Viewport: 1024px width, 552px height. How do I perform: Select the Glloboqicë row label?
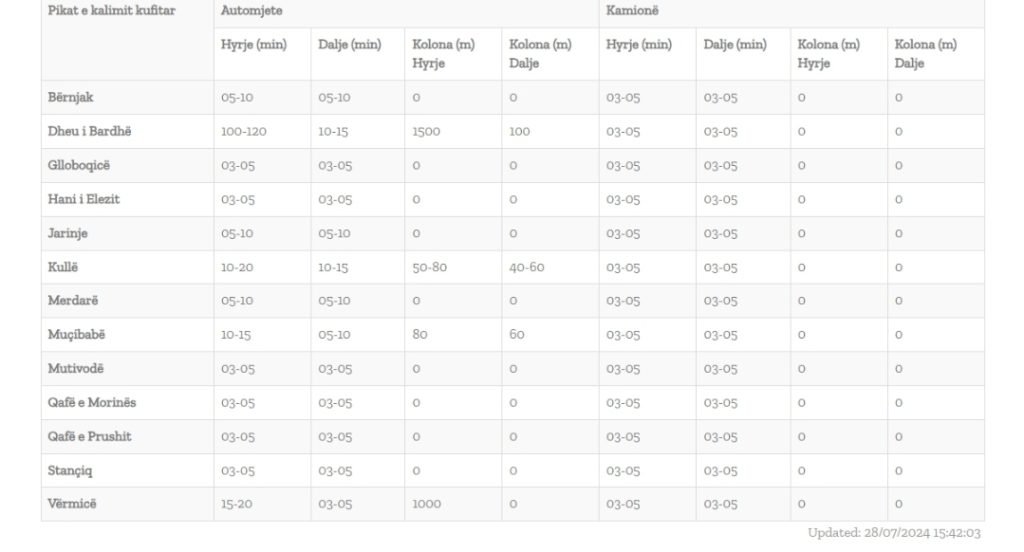click(79, 165)
